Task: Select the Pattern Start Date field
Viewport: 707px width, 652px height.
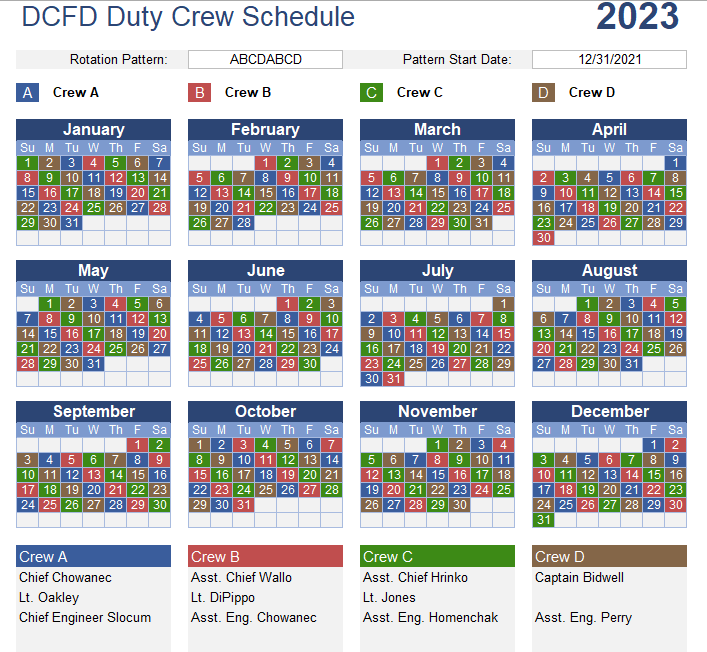Action: 609,60
